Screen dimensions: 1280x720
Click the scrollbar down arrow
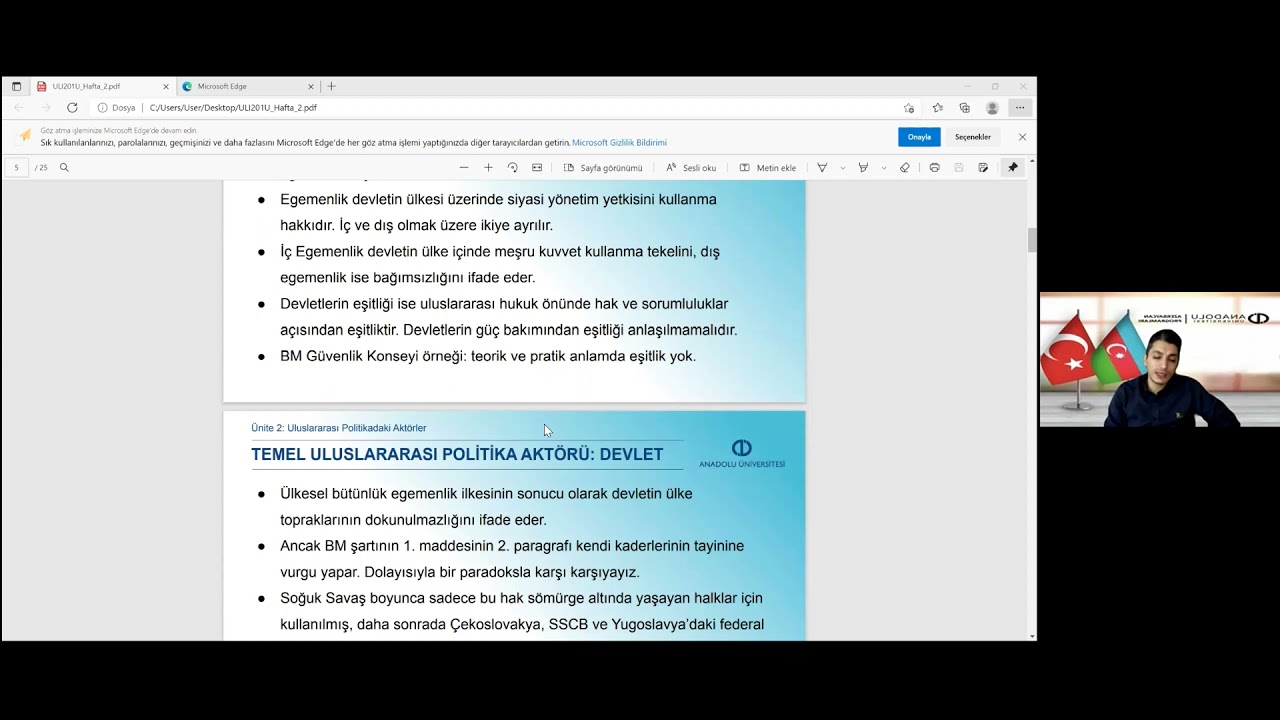point(1032,636)
